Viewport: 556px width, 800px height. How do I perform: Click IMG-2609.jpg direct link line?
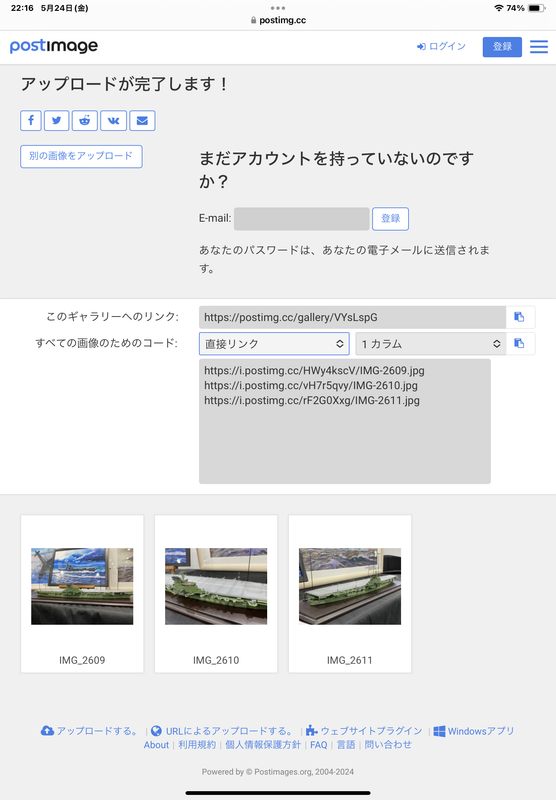tap(314, 370)
